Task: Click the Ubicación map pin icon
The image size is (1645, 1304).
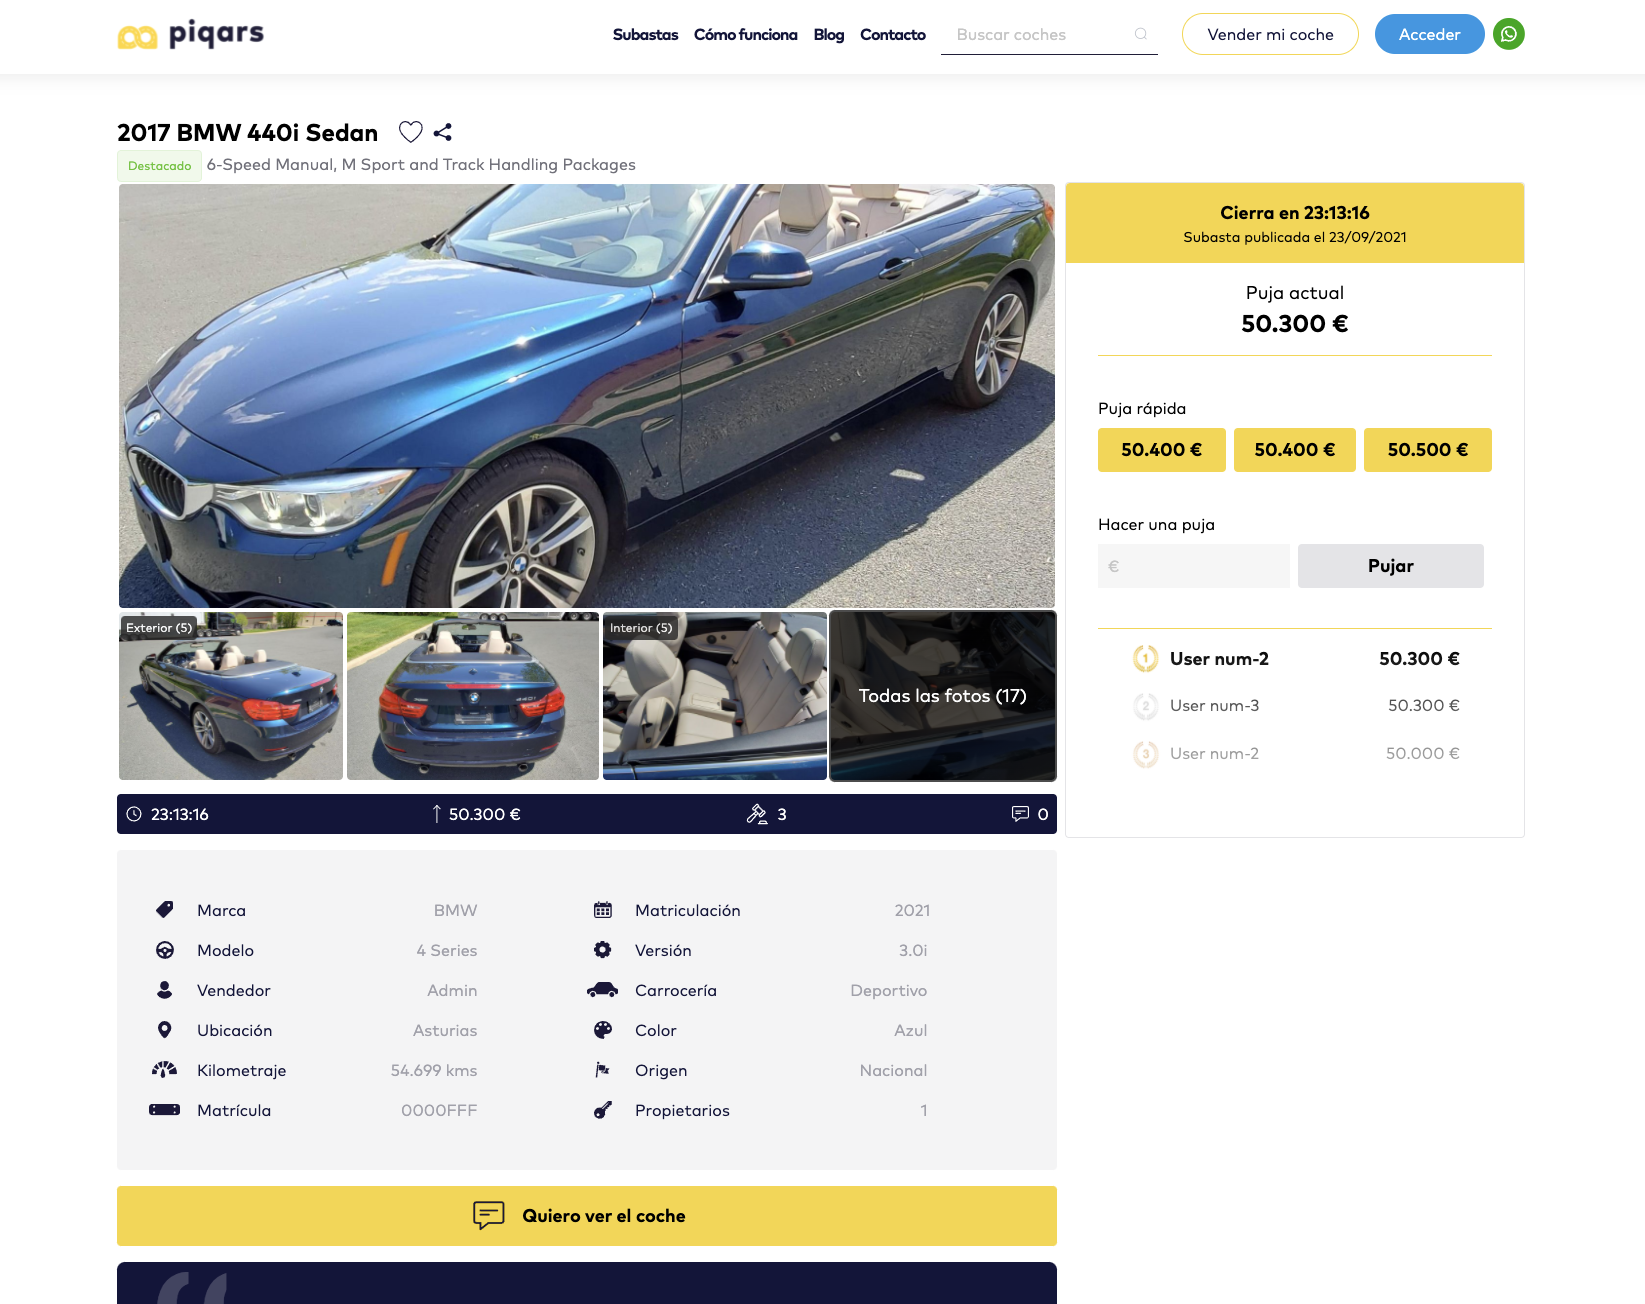Action: pos(165,1030)
